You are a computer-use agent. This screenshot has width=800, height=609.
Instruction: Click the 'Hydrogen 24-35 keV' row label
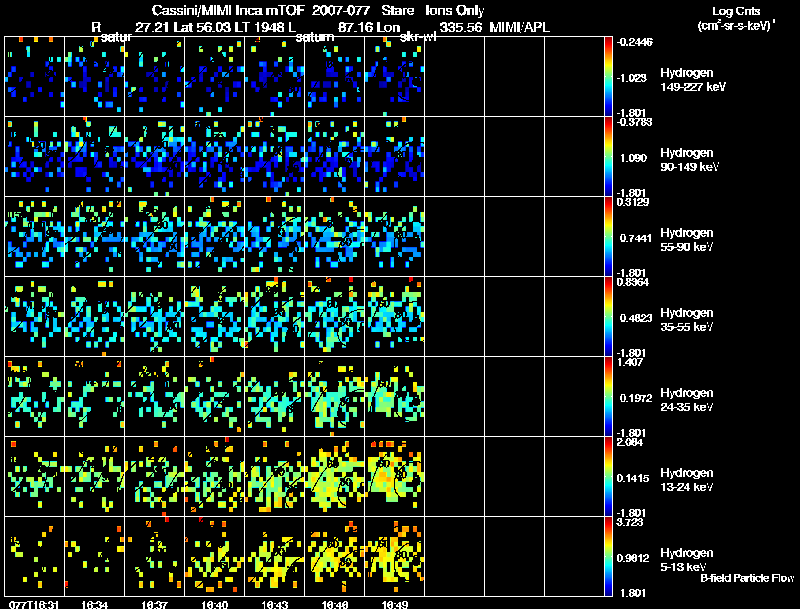[687, 400]
